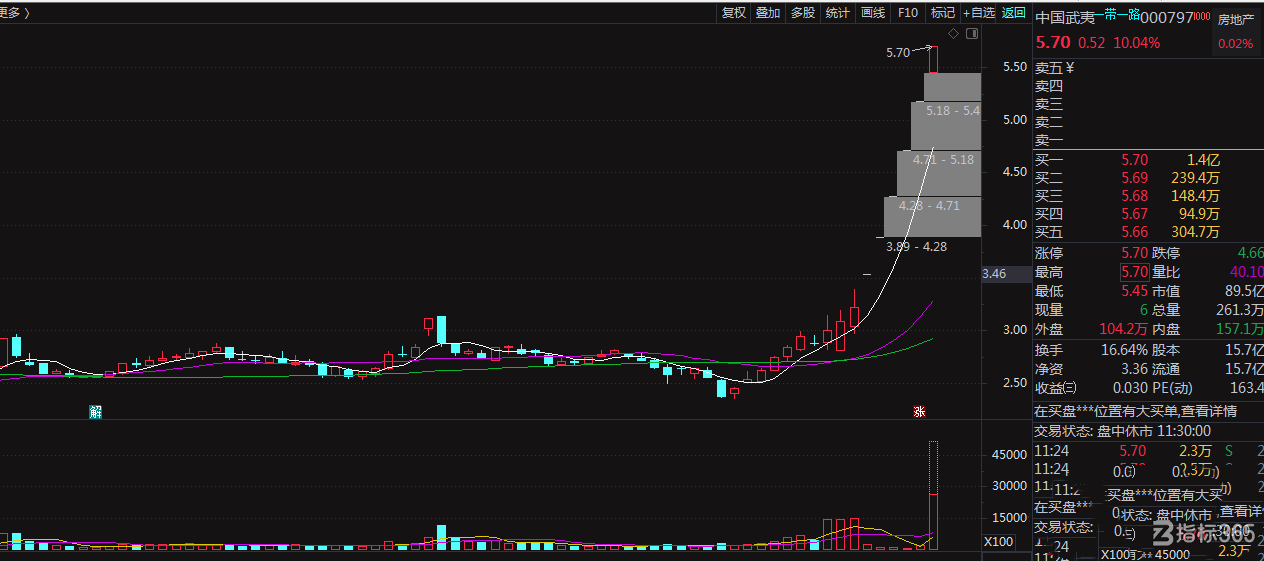The image size is (1264, 561).
Task: Open the 多股 multi-stock view
Action: [803, 13]
